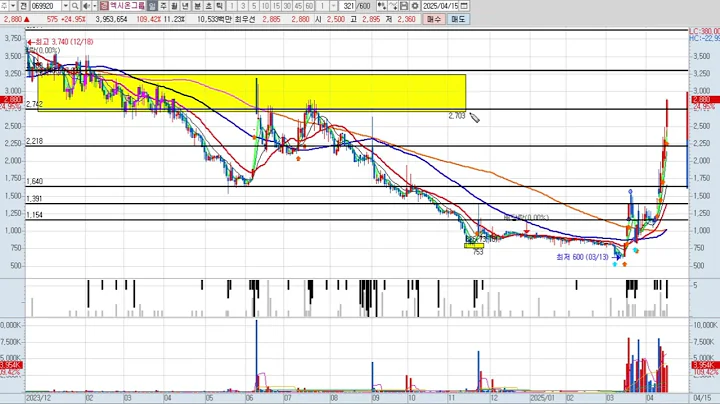Viewport: 720px width, 404px height.
Task: Click the line drawing tool icon
Action: (393, 6)
